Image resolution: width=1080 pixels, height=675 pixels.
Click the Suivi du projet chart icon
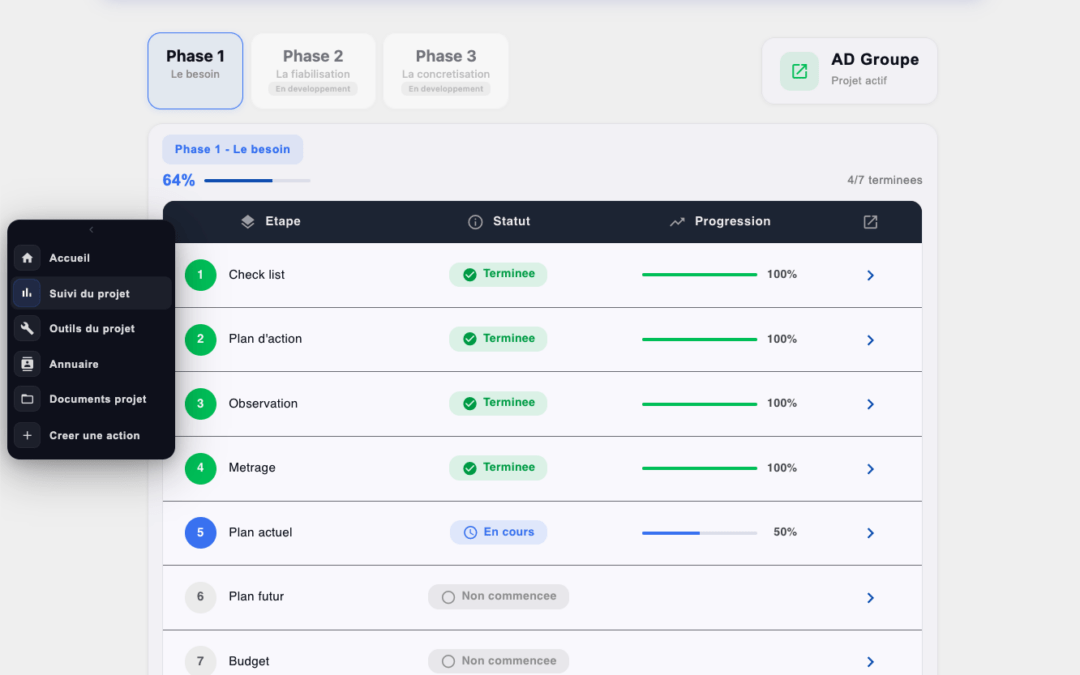tap(27, 293)
